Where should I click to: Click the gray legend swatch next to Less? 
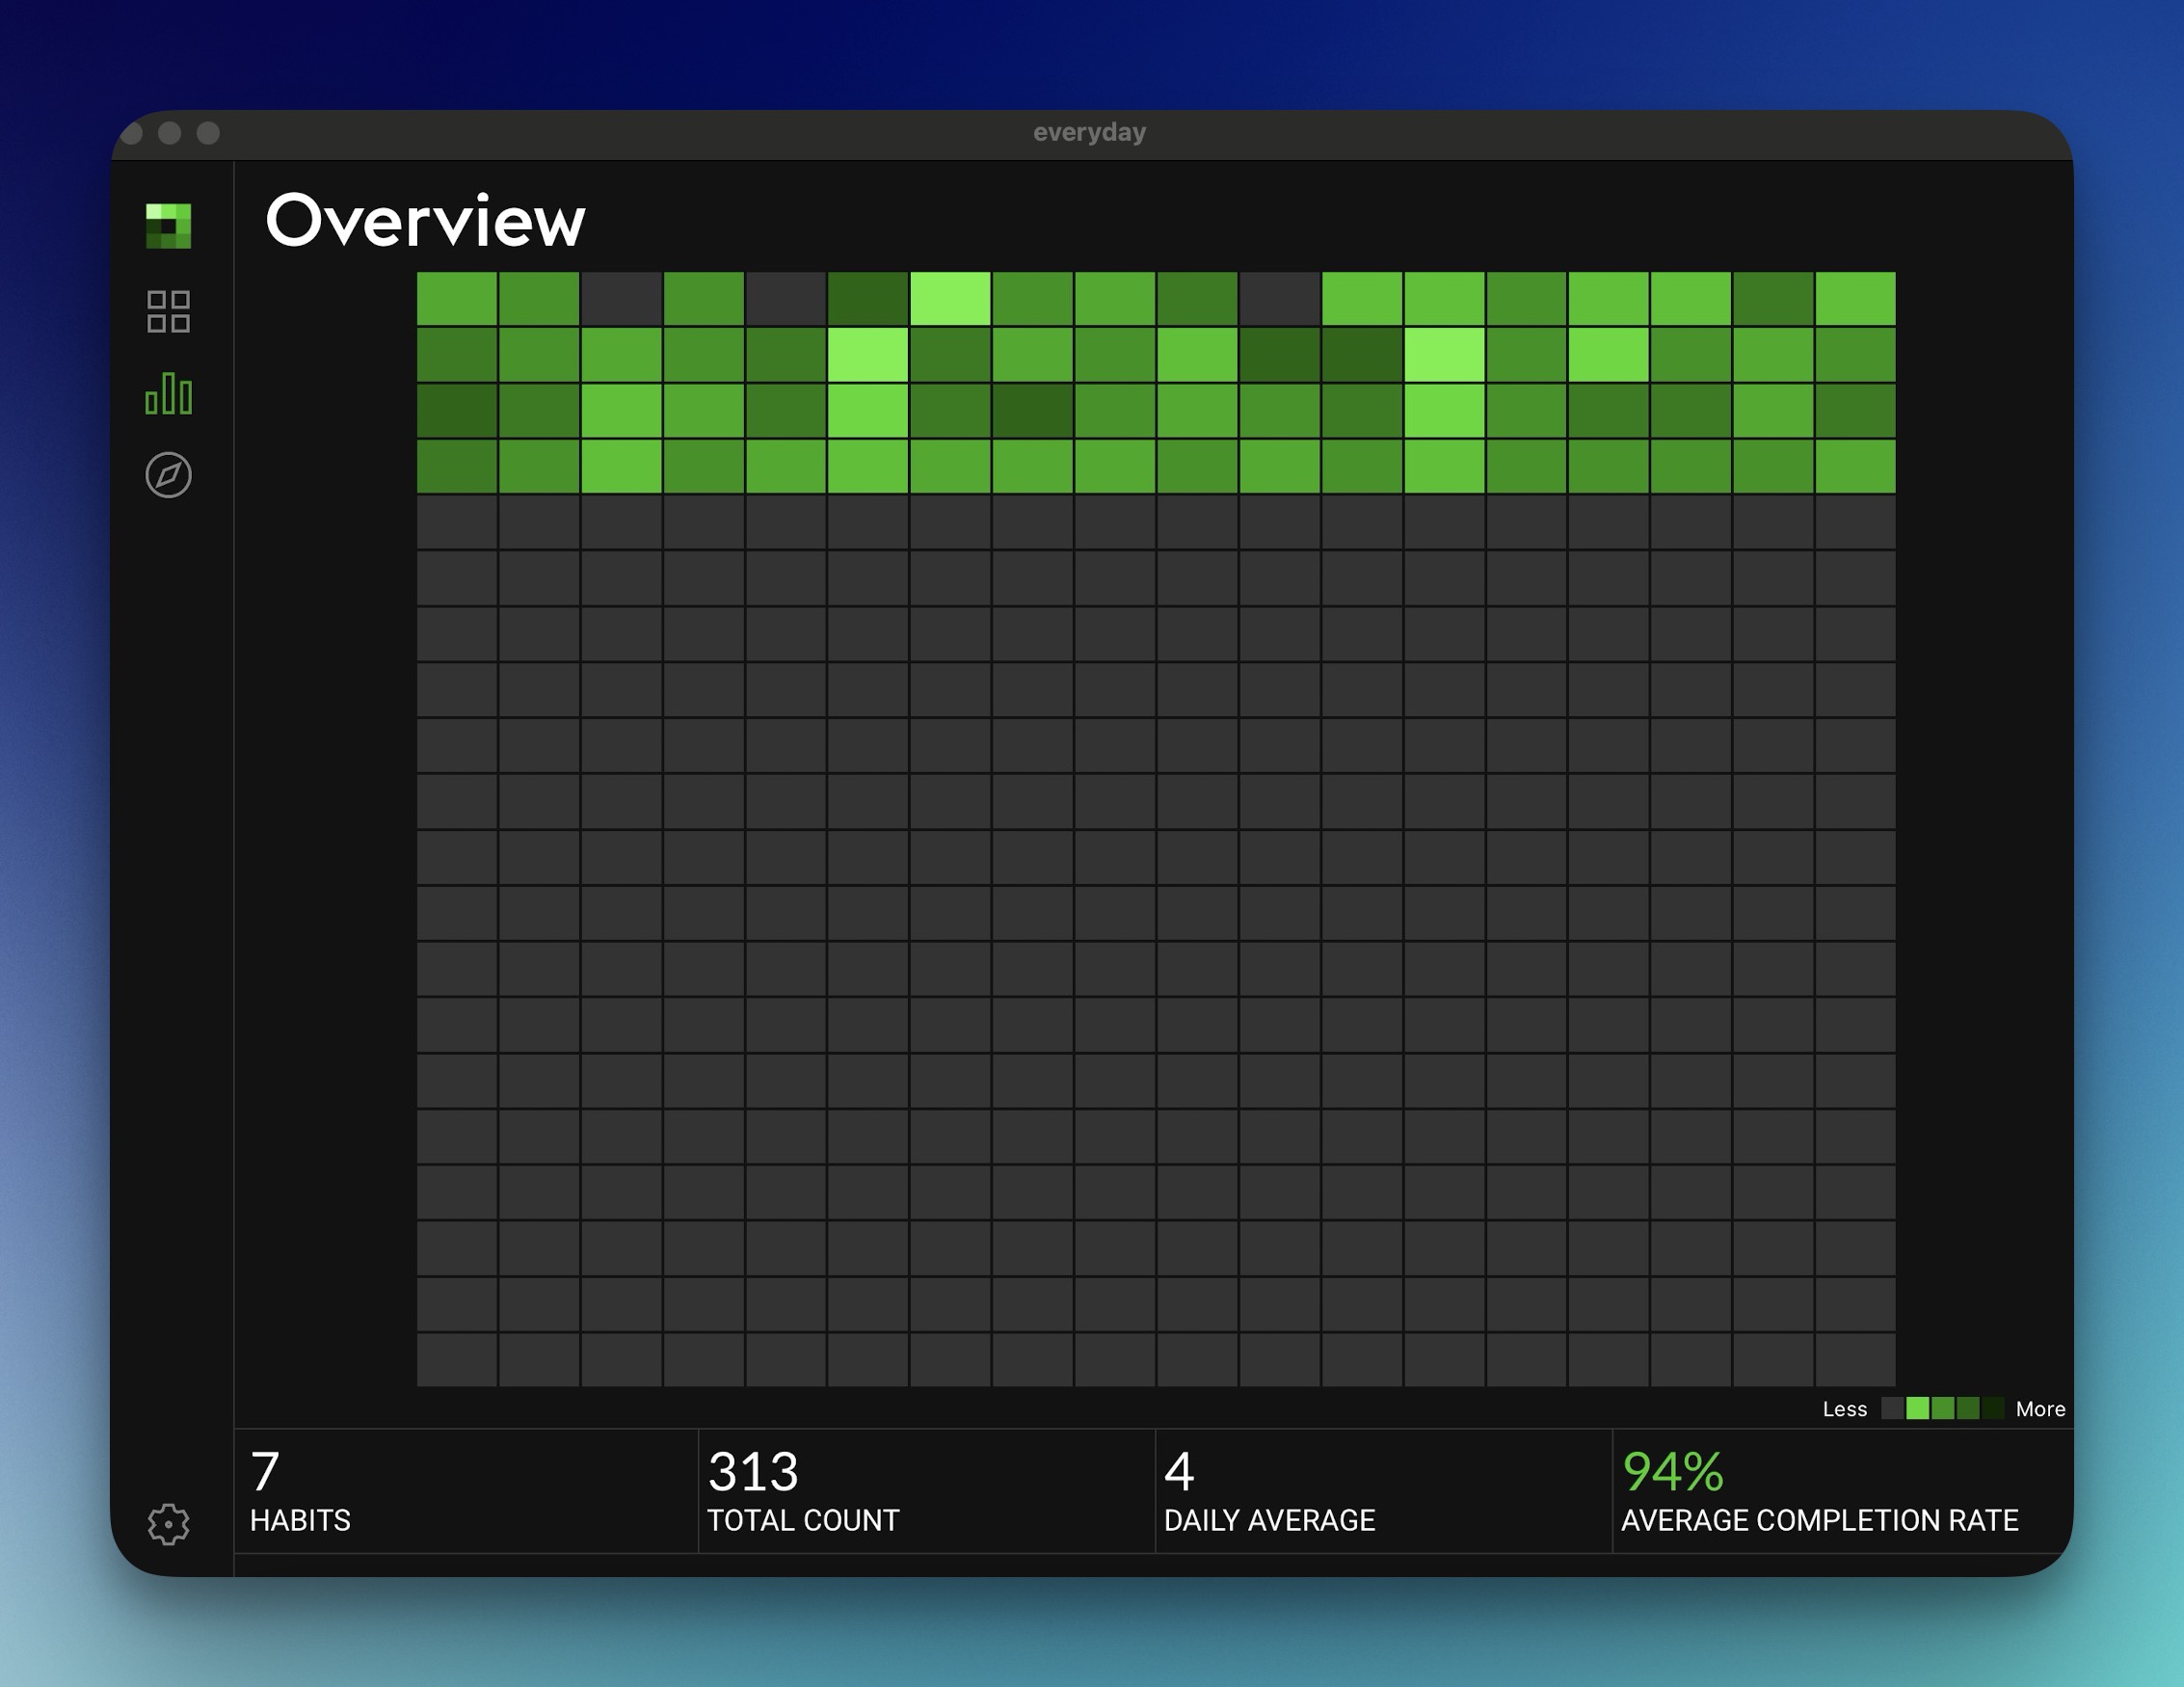1892,1408
